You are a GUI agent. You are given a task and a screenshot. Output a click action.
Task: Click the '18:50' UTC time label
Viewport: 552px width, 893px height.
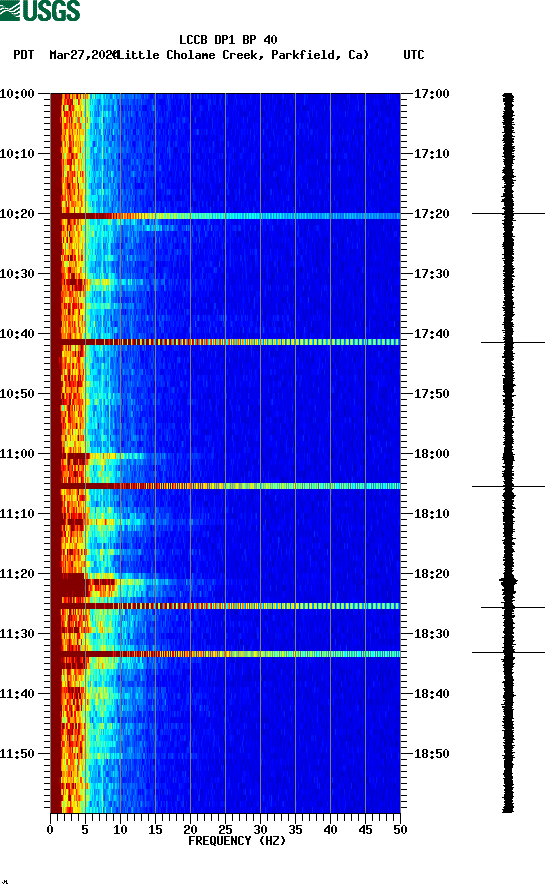tap(431, 753)
